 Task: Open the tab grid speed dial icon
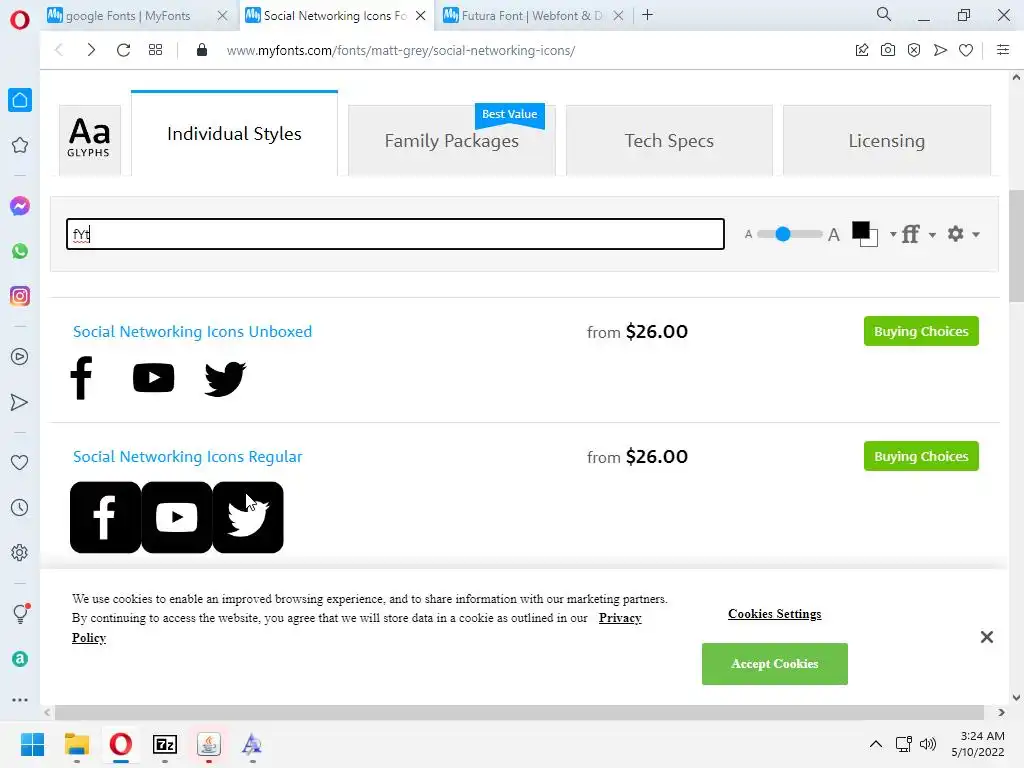155,50
